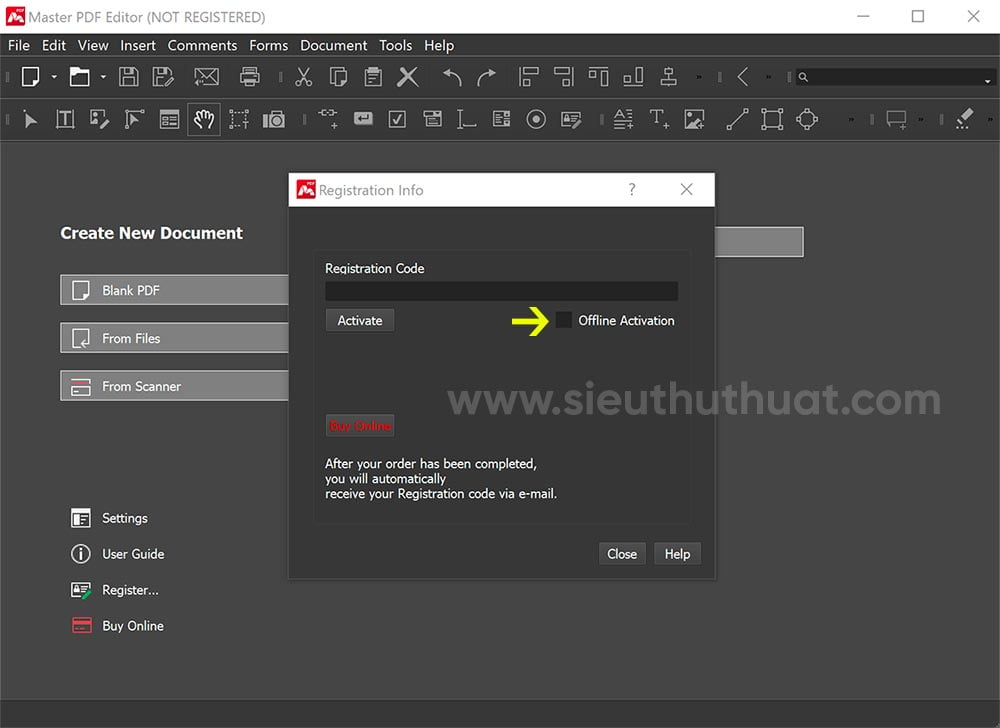Click the Print icon
The height and width of the screenshot is (728, 1000).
tap(249, 77)
